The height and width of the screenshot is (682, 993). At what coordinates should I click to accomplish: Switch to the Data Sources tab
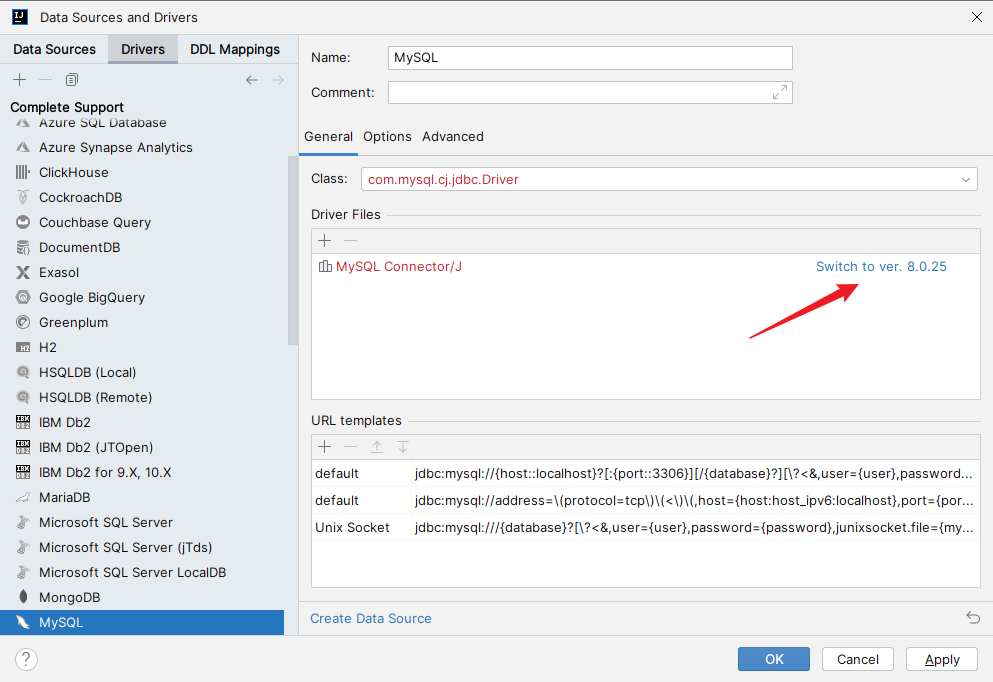[x=54, y=49]
